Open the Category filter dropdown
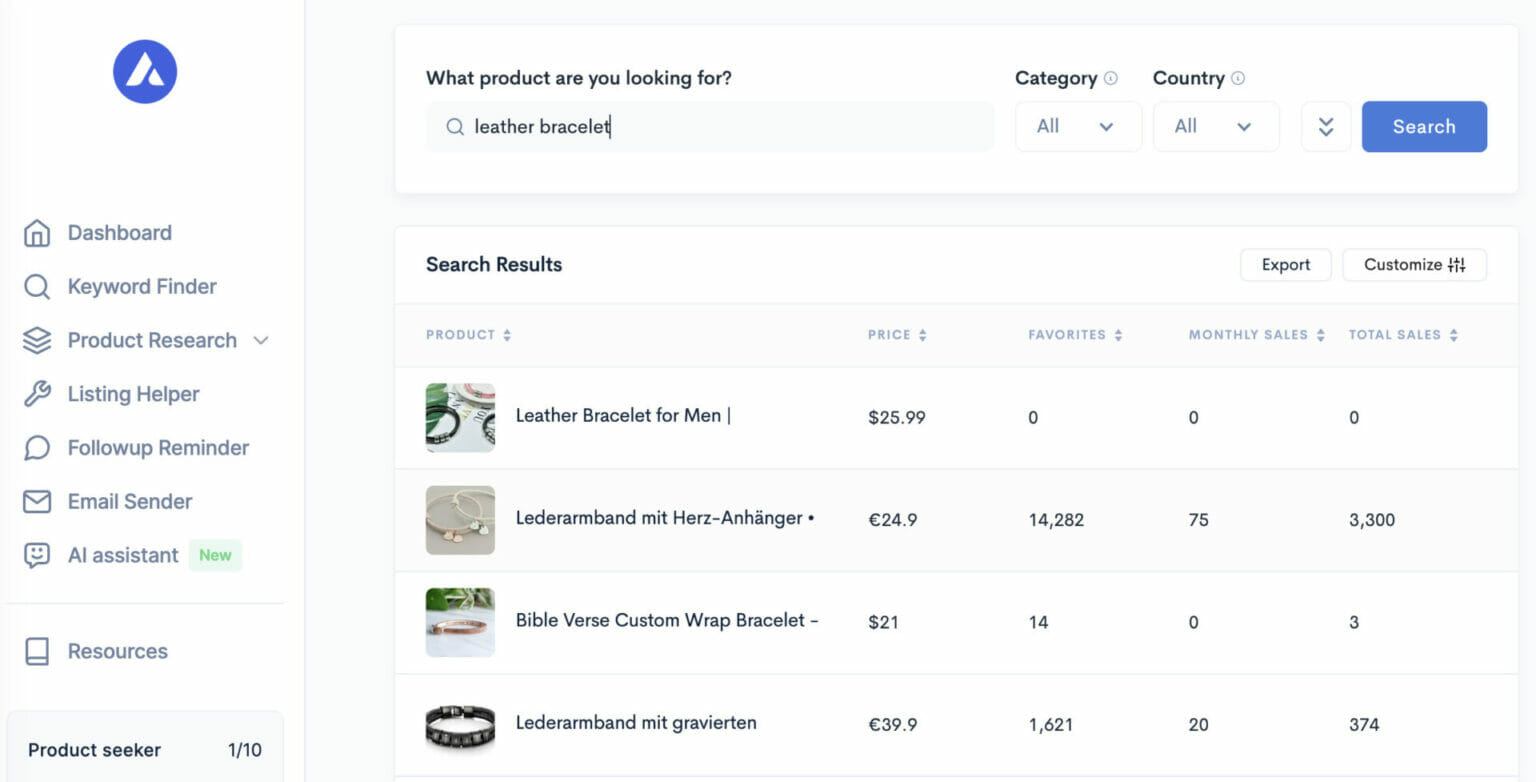Viewport: 1536px width, 782px height. click(x=1078, y=126)
